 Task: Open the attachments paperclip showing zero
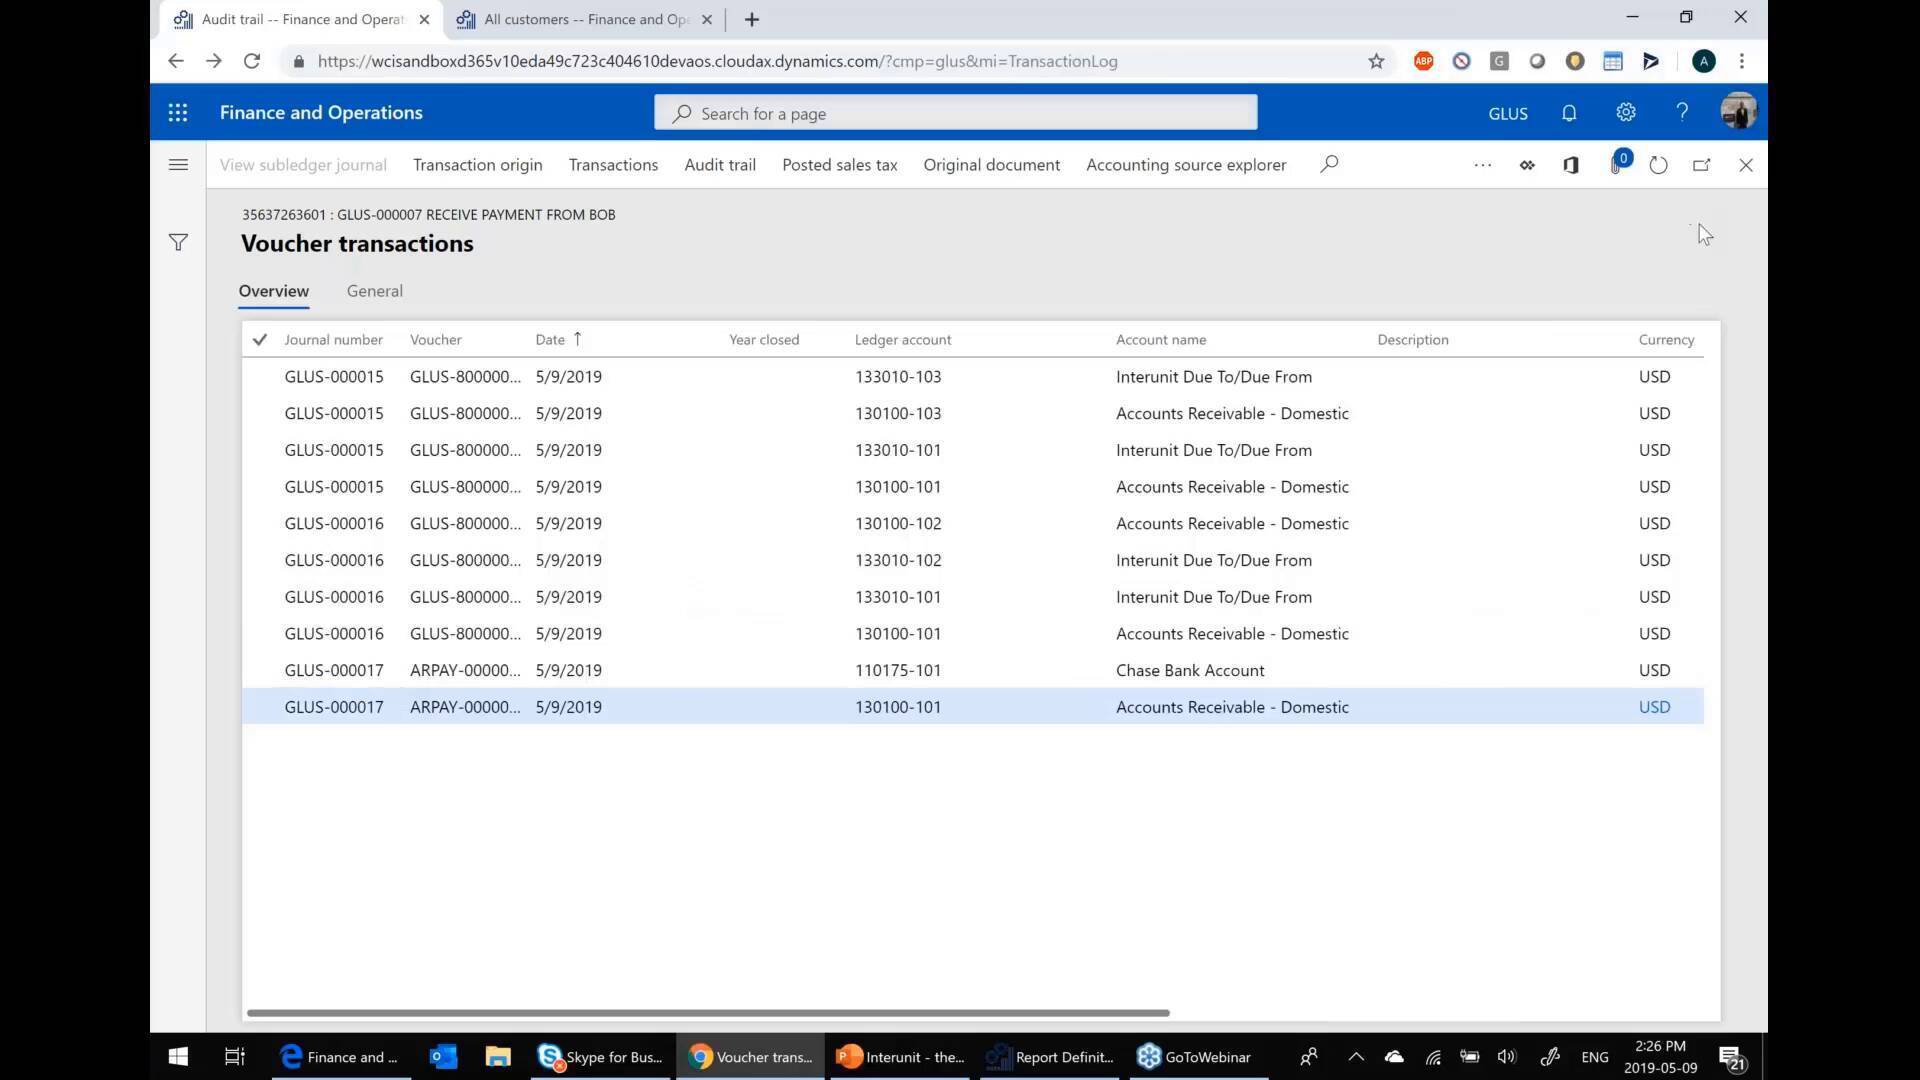[x=1616, y=164]
